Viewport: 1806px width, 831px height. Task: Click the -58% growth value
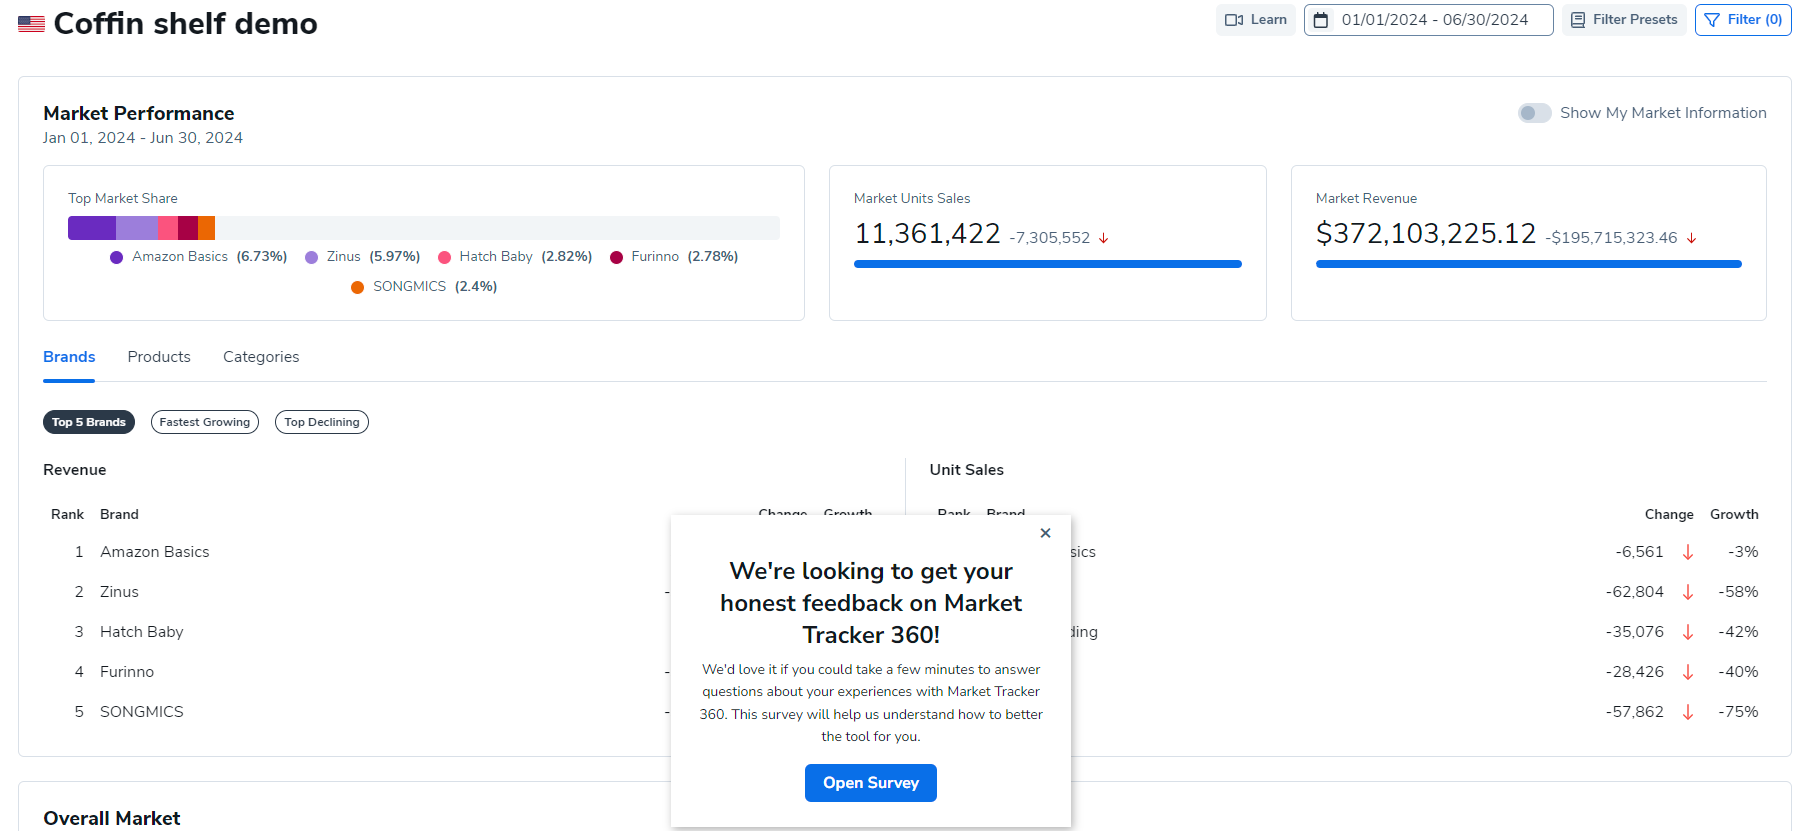click(x=1739, y=592)
